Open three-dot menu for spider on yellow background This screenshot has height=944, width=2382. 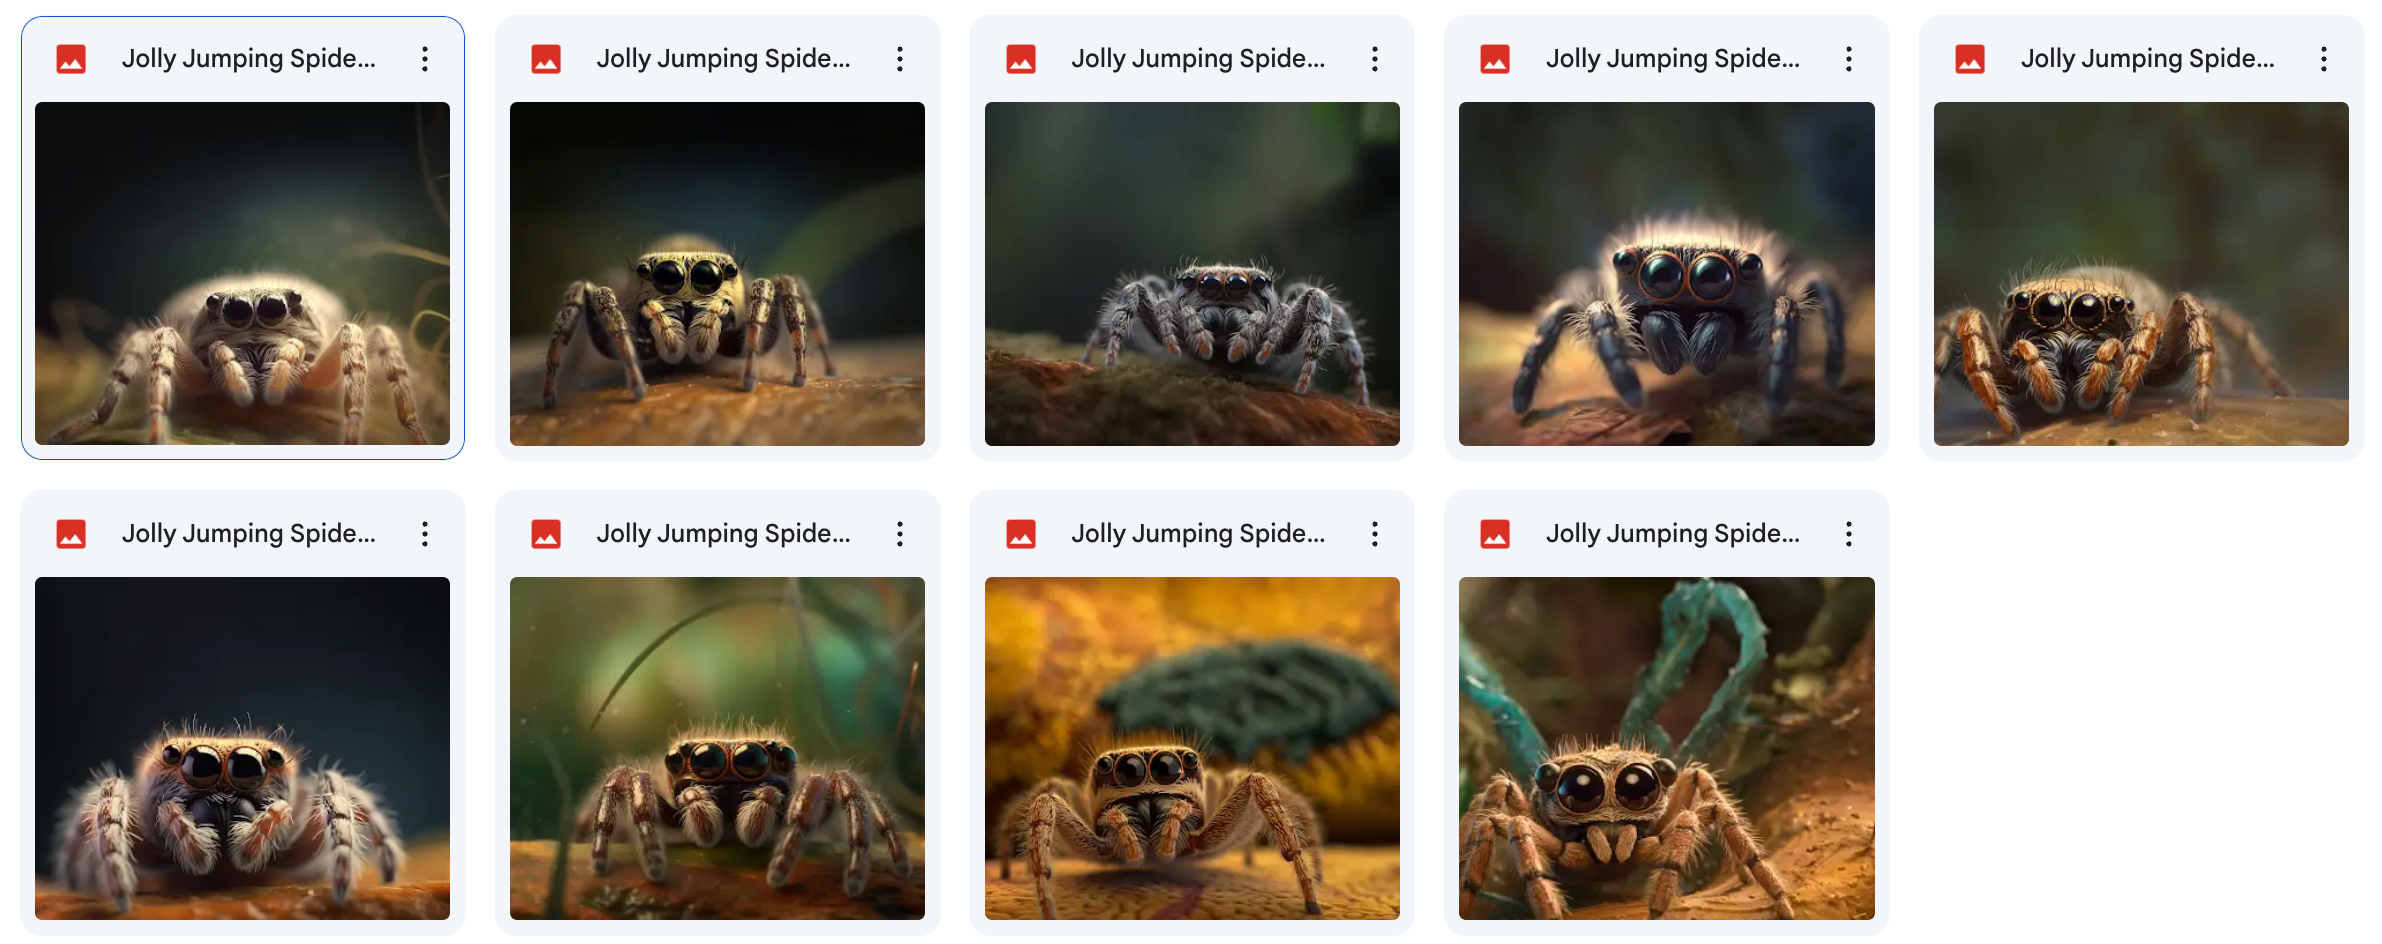coord(1375,534)
